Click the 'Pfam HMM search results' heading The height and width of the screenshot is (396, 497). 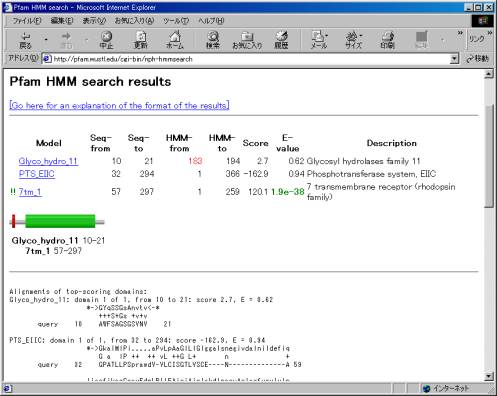[90, 82]
